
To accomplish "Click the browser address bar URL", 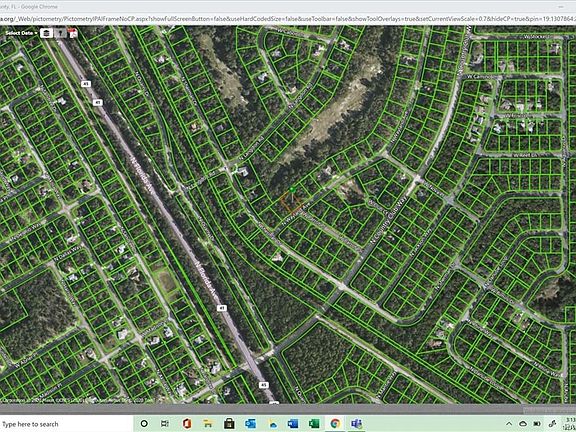I will (288, 18).
